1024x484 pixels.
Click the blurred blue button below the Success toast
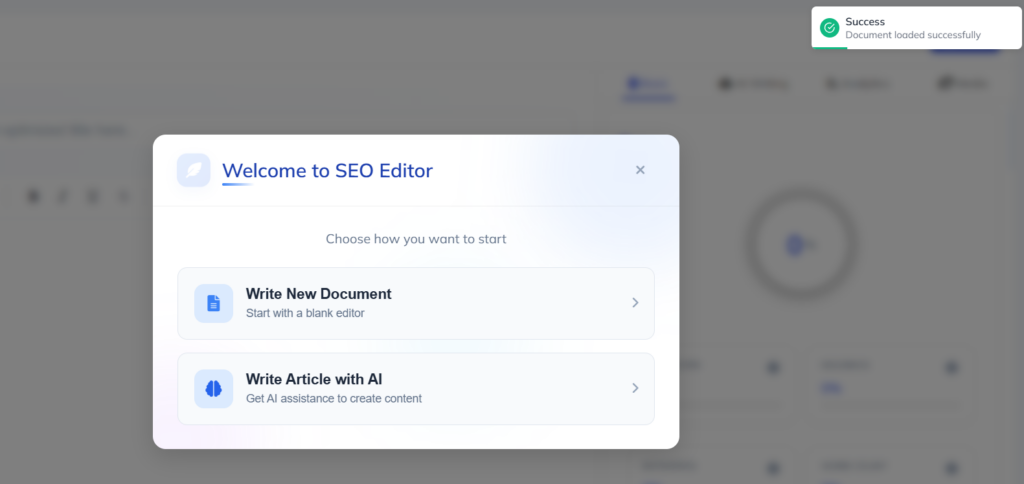(965, 52)
